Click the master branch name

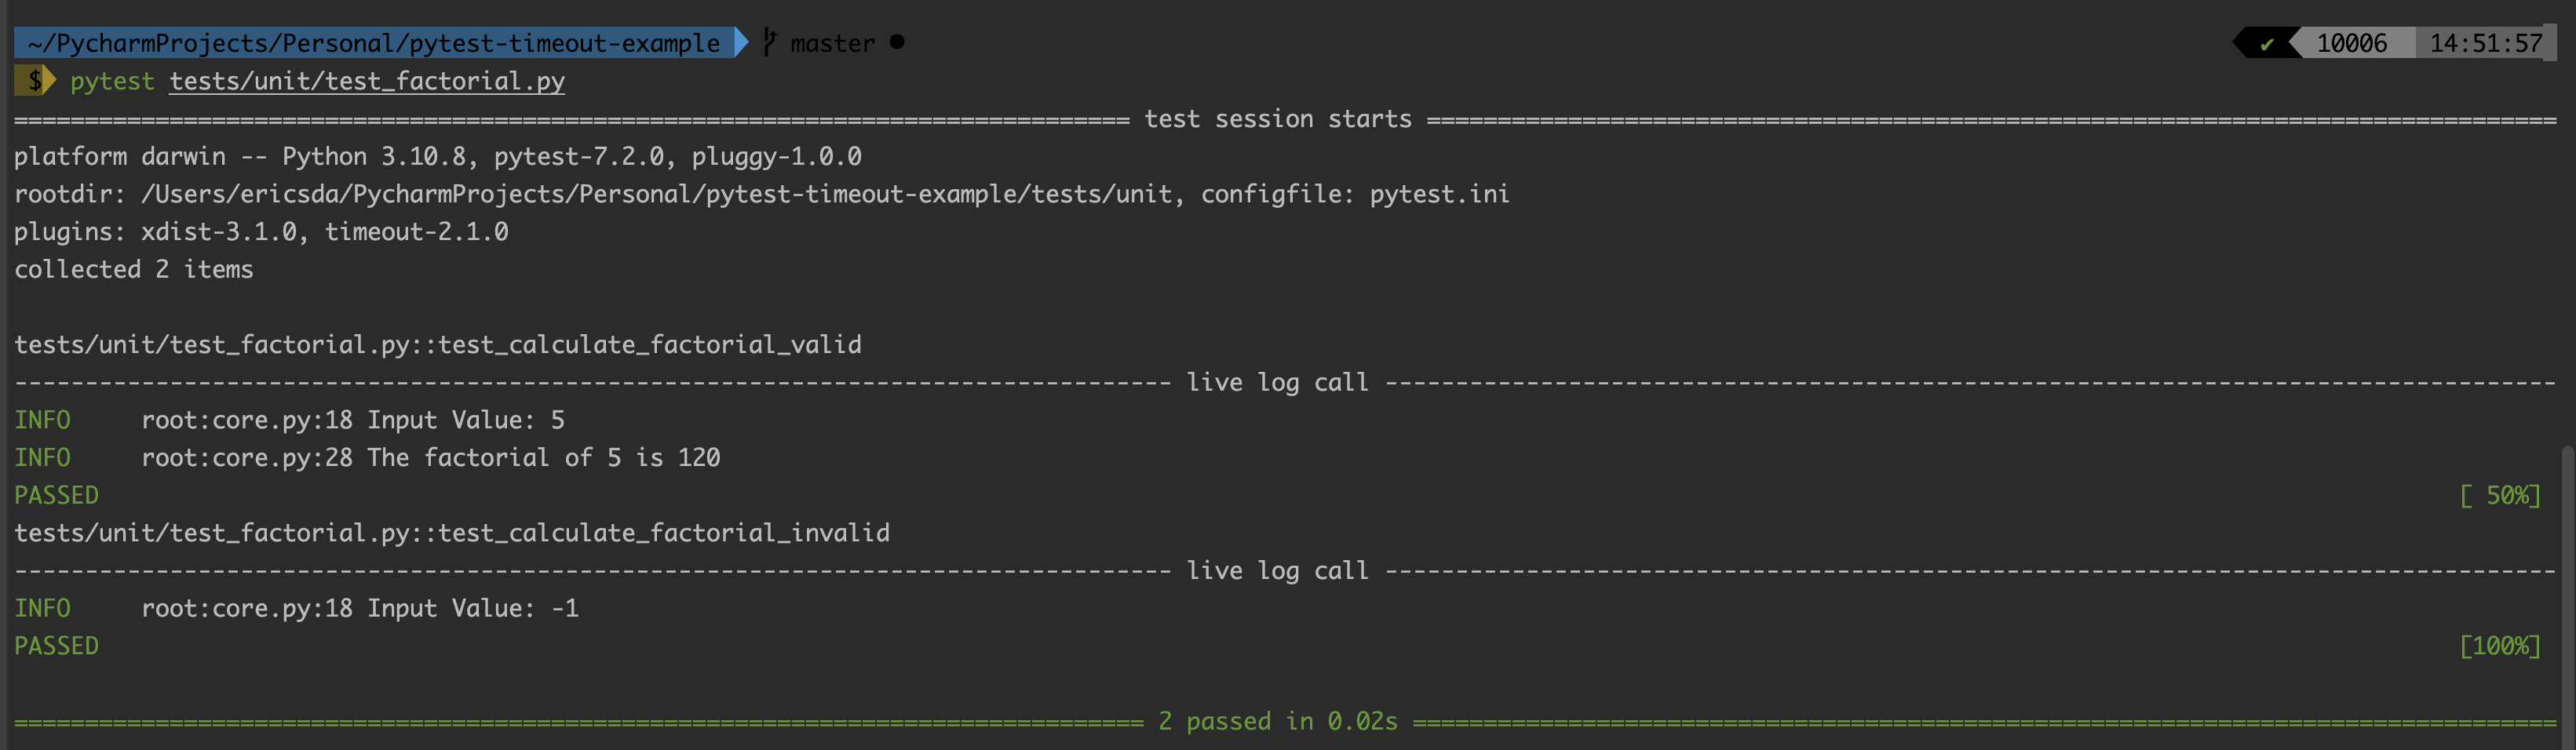pyautogui.click(x=832, y=43)
